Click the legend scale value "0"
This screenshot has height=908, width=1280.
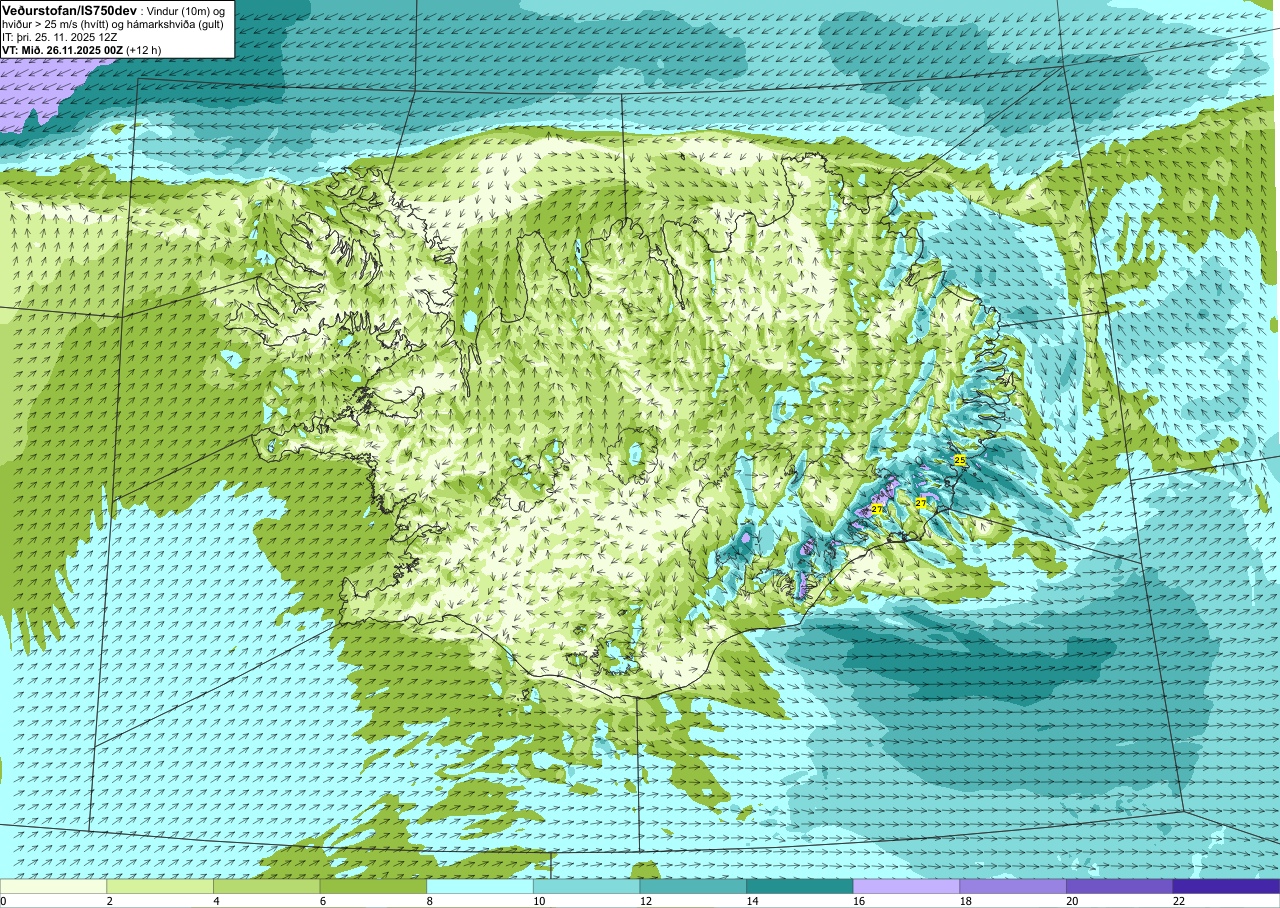tap(4, 901)
